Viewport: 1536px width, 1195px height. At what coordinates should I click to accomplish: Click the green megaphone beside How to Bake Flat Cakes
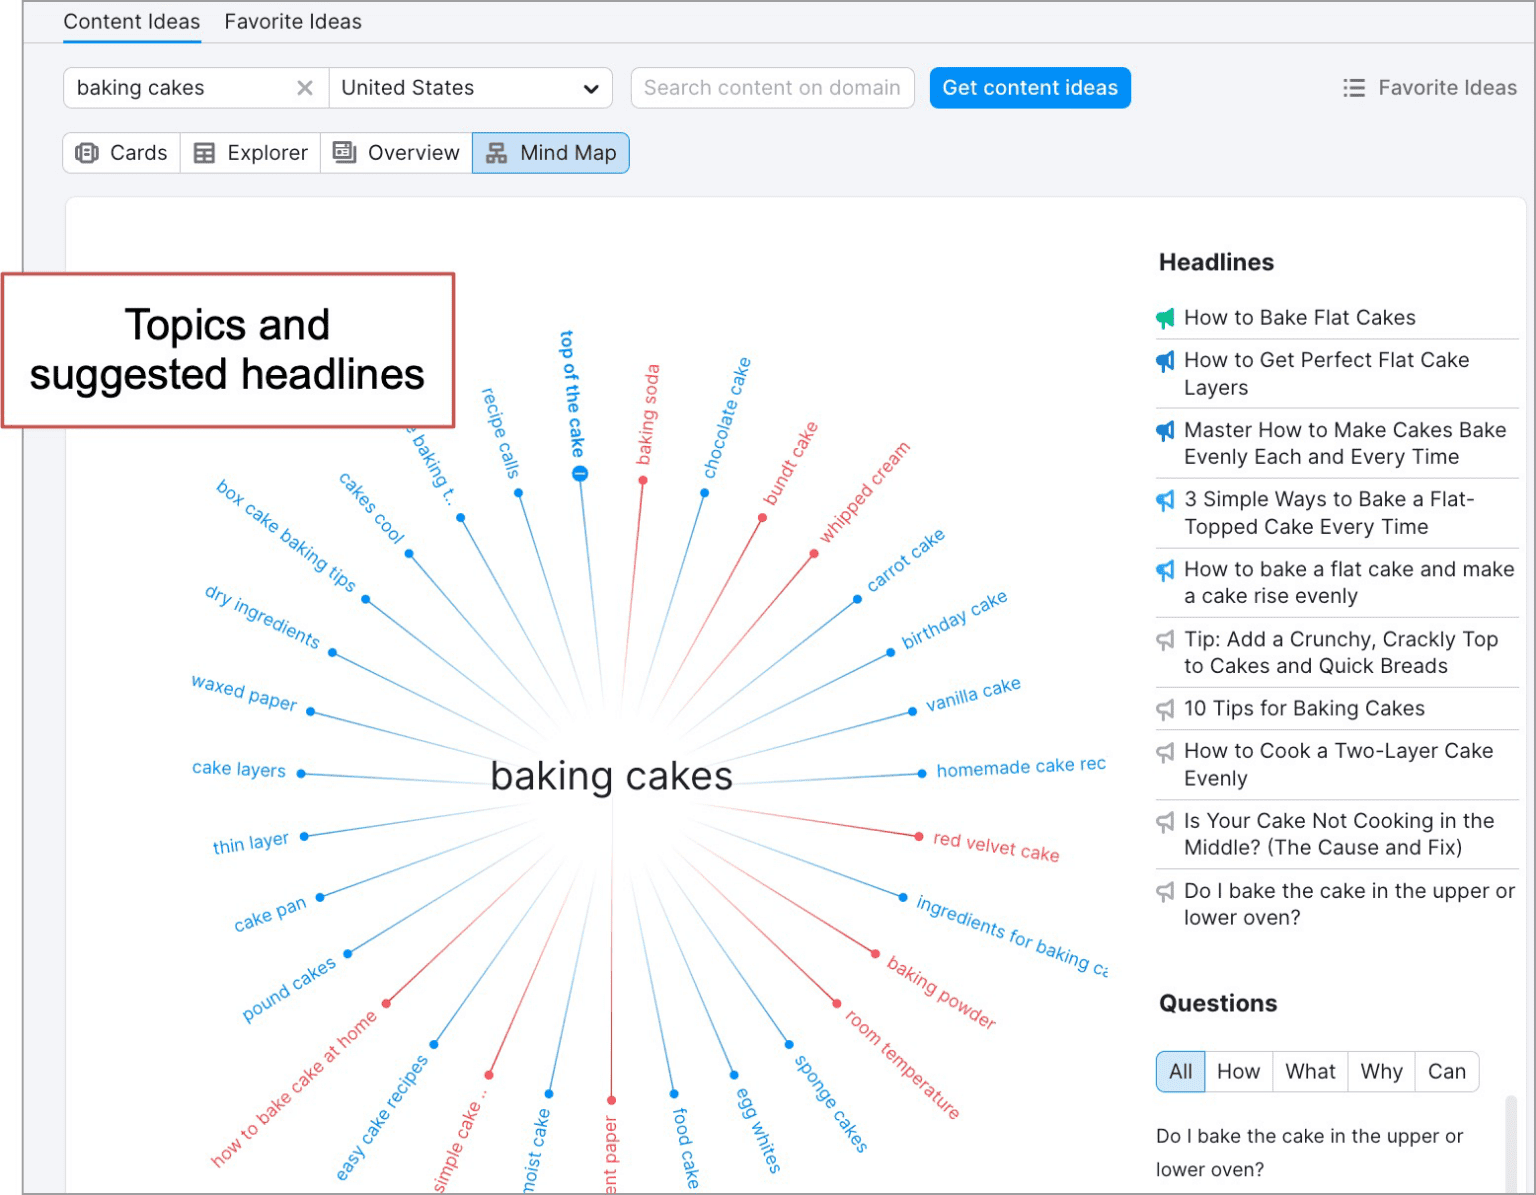[x=1164, y=318]
